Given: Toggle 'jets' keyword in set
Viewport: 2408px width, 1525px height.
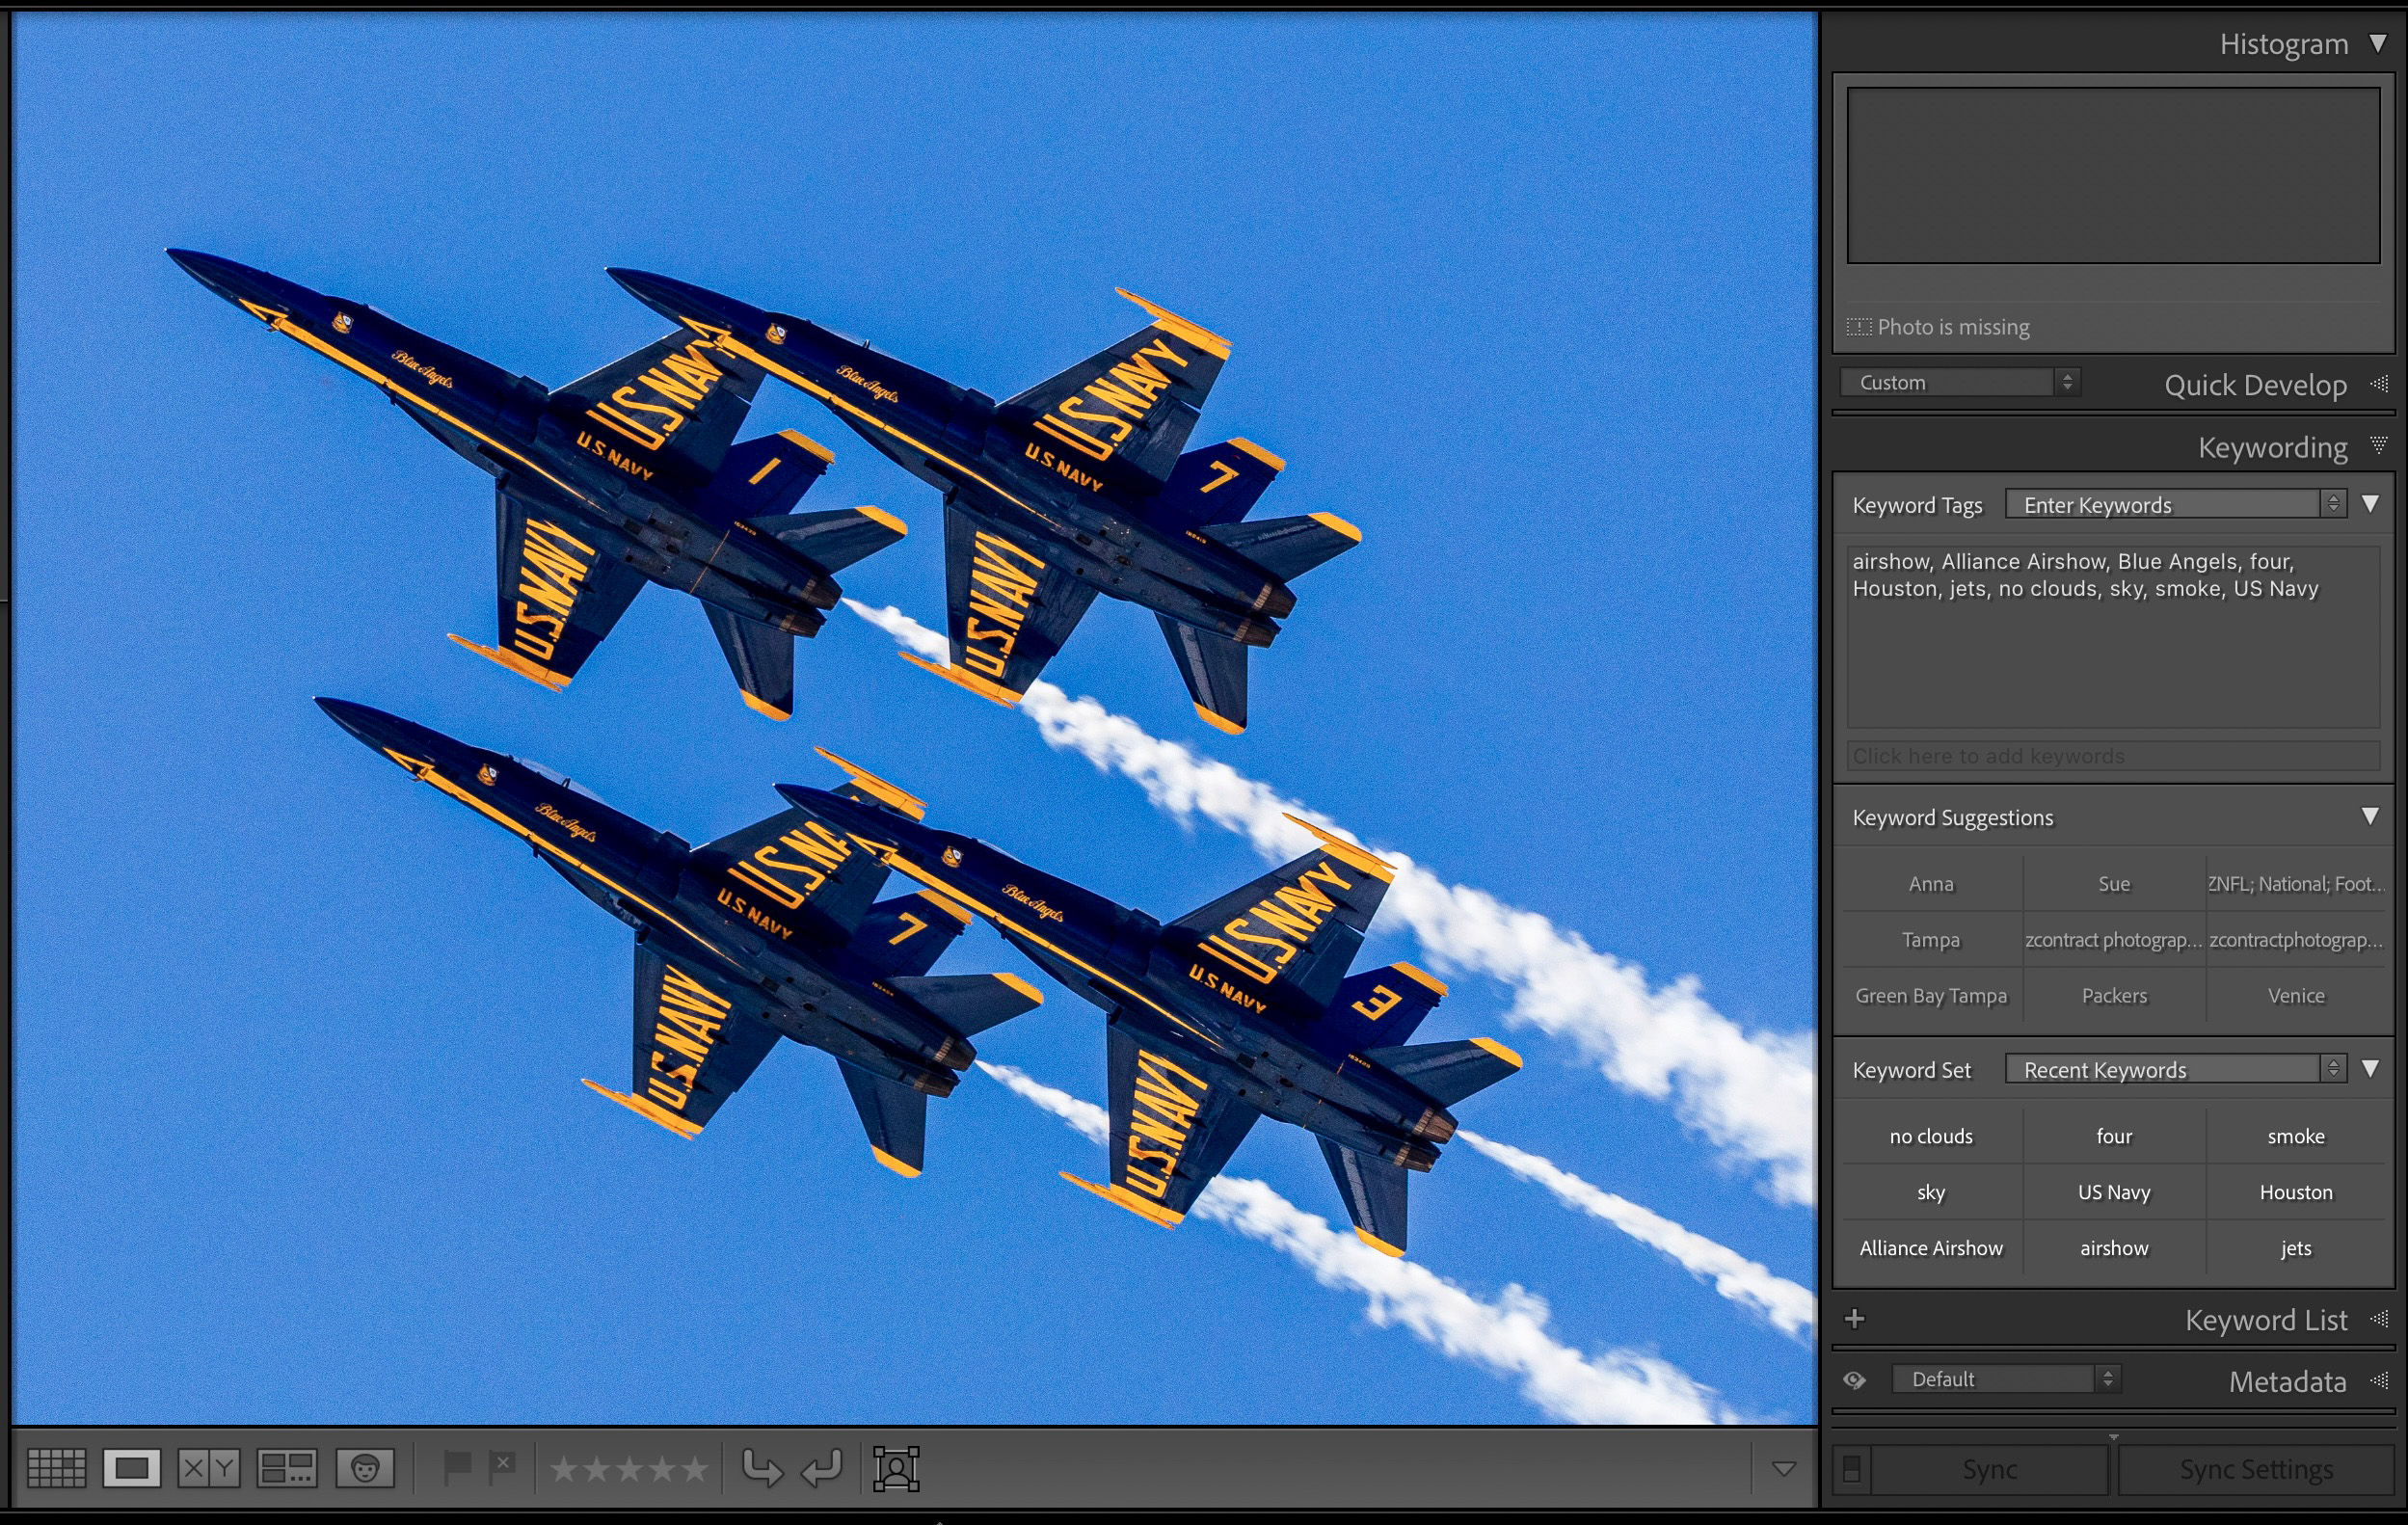Looking at the screenshot, I should (2296, 1248).
